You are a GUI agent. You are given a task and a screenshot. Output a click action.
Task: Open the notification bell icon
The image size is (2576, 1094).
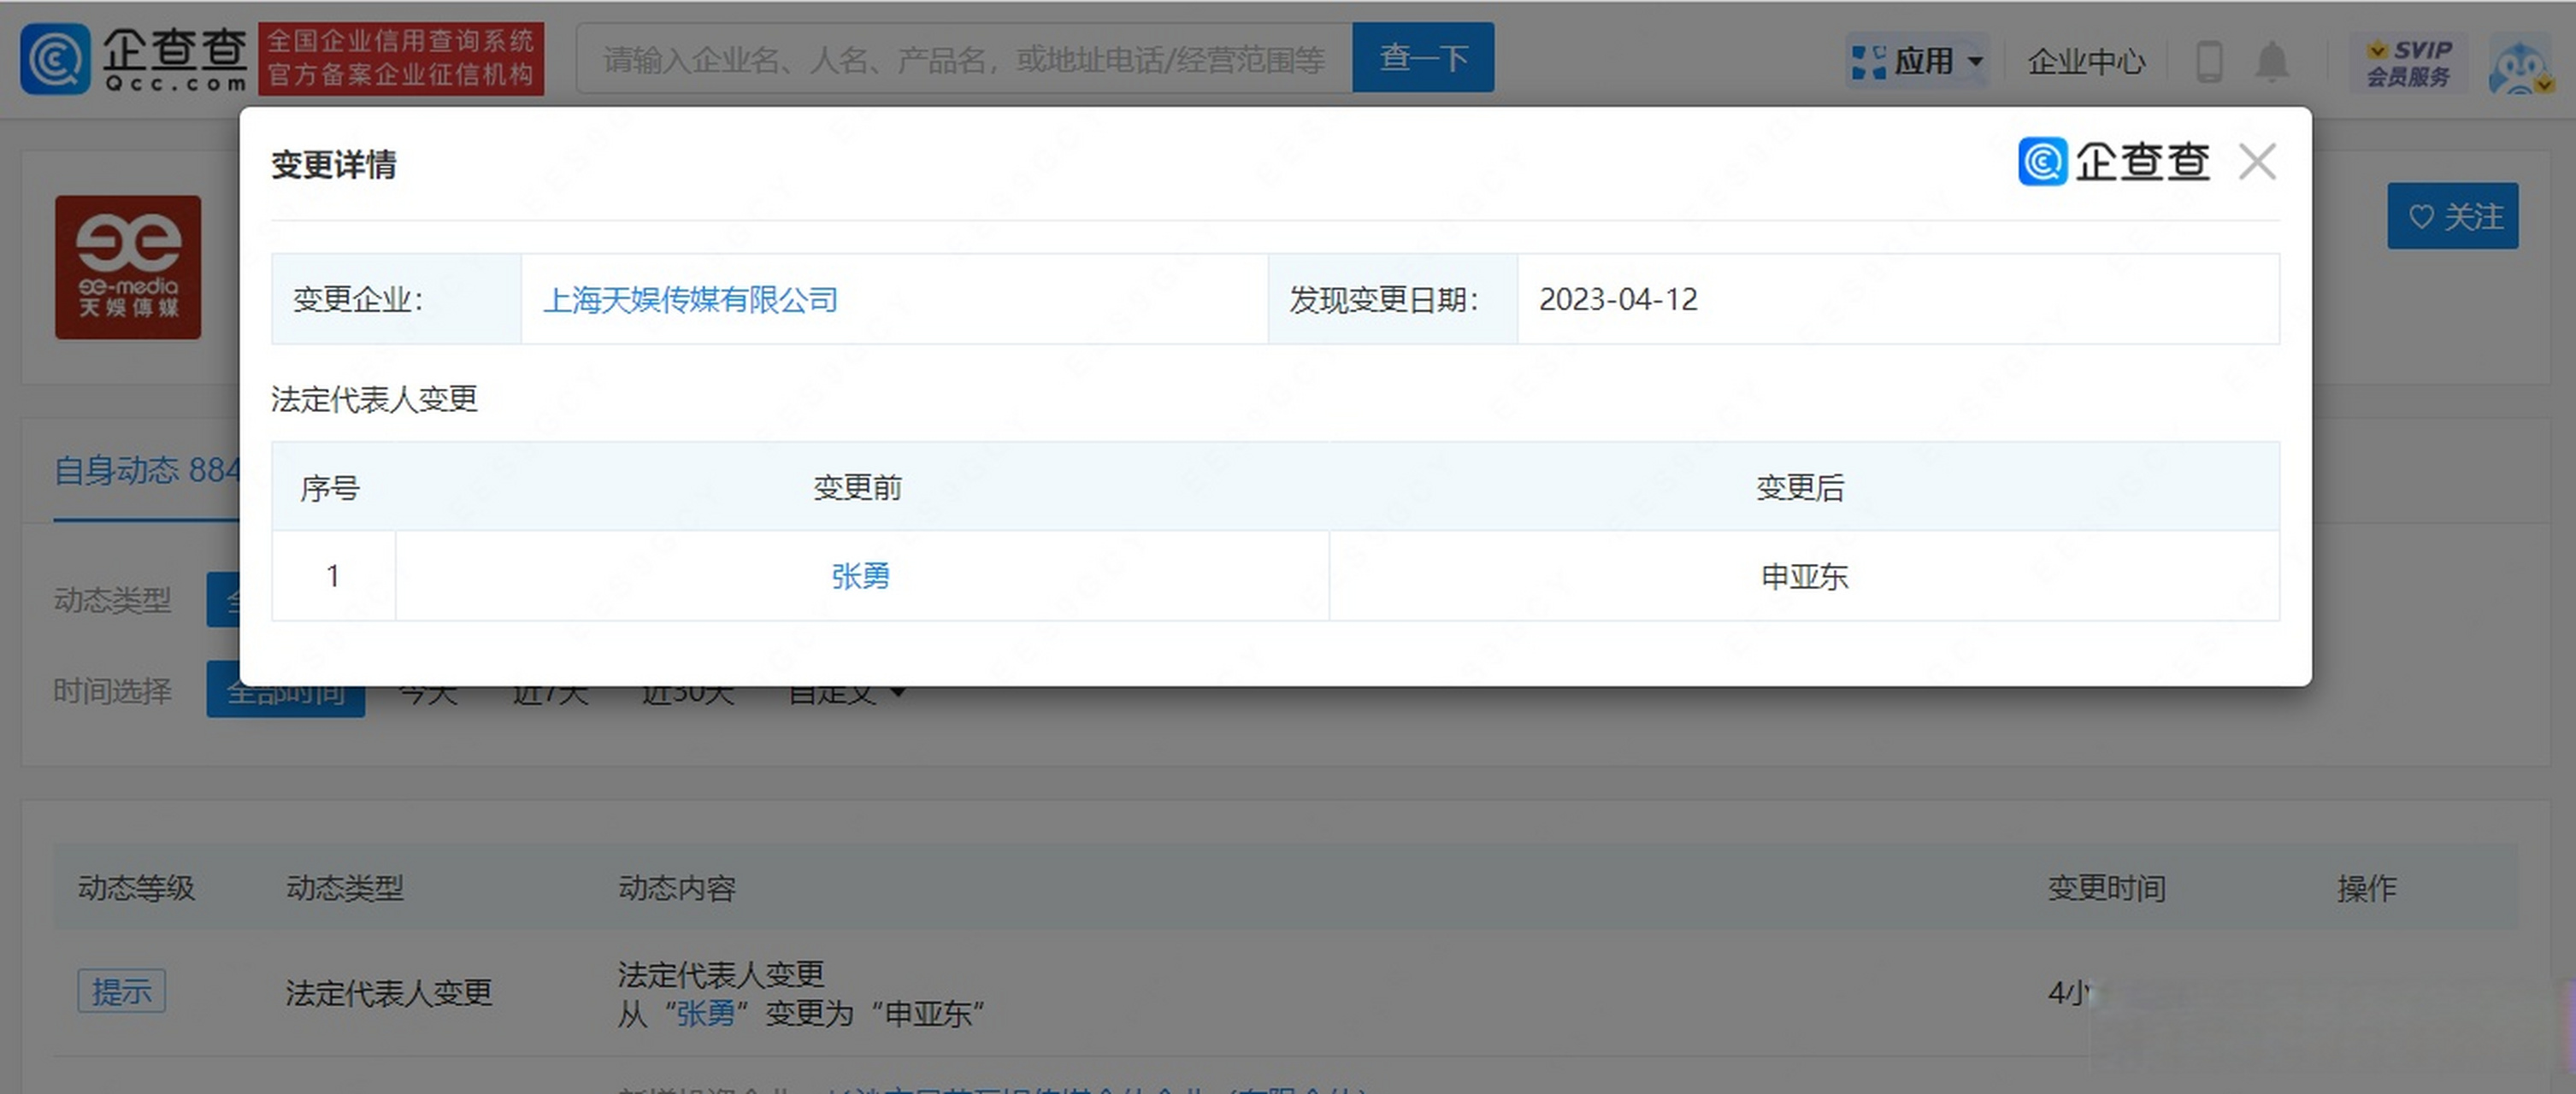pyautogui.click(x=2272, y=62)
